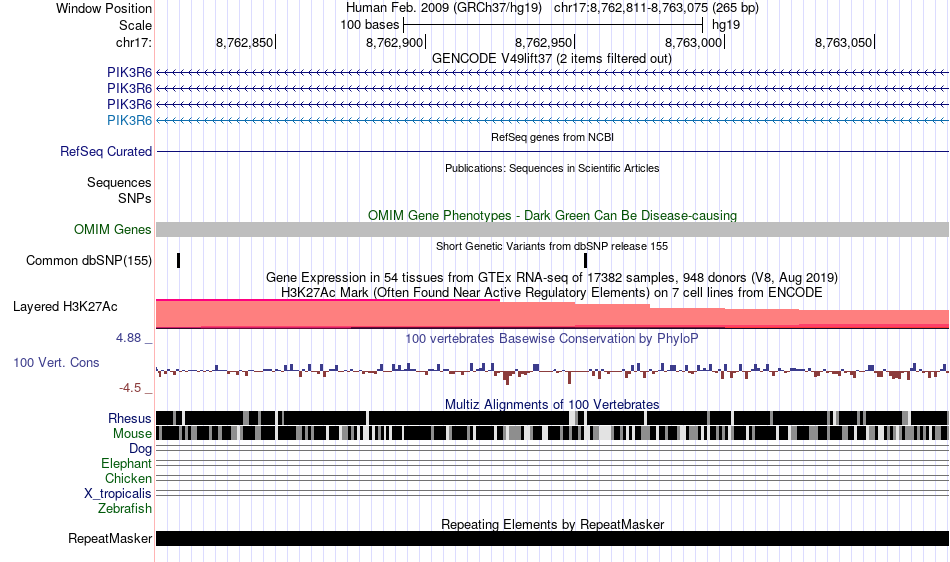Viewport: 950px width, 562px height.
Task: Click the Mouse species label
Action: click(x=132, y=434)
